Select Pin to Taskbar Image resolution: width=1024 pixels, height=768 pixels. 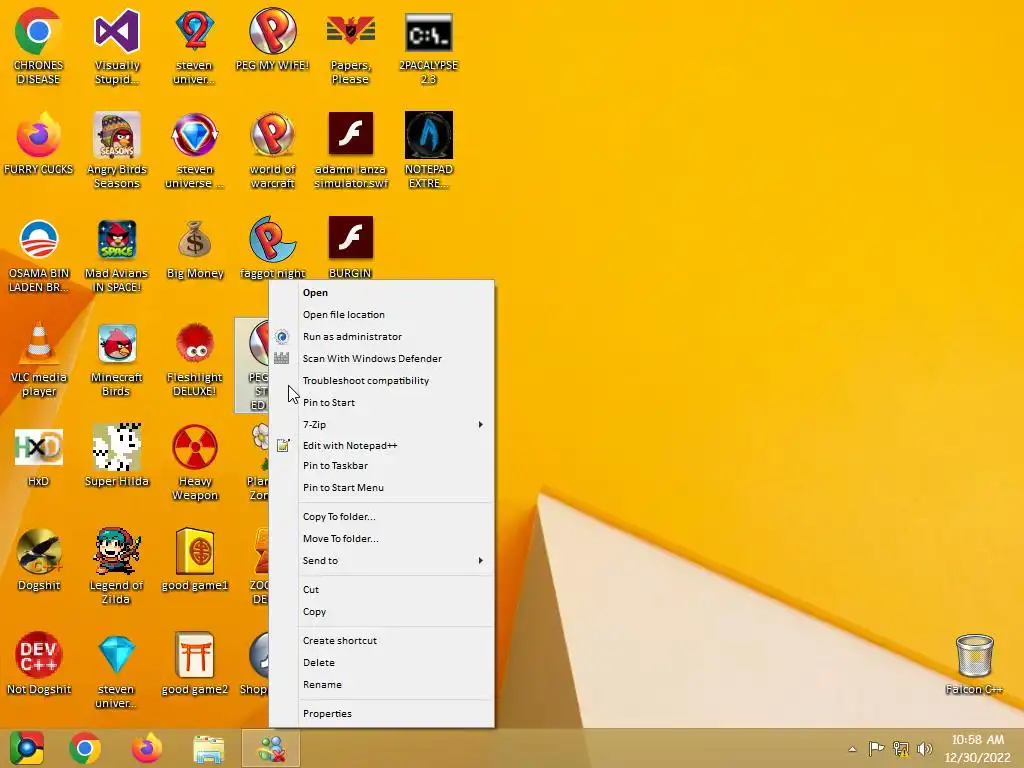(x=382, y=466)
